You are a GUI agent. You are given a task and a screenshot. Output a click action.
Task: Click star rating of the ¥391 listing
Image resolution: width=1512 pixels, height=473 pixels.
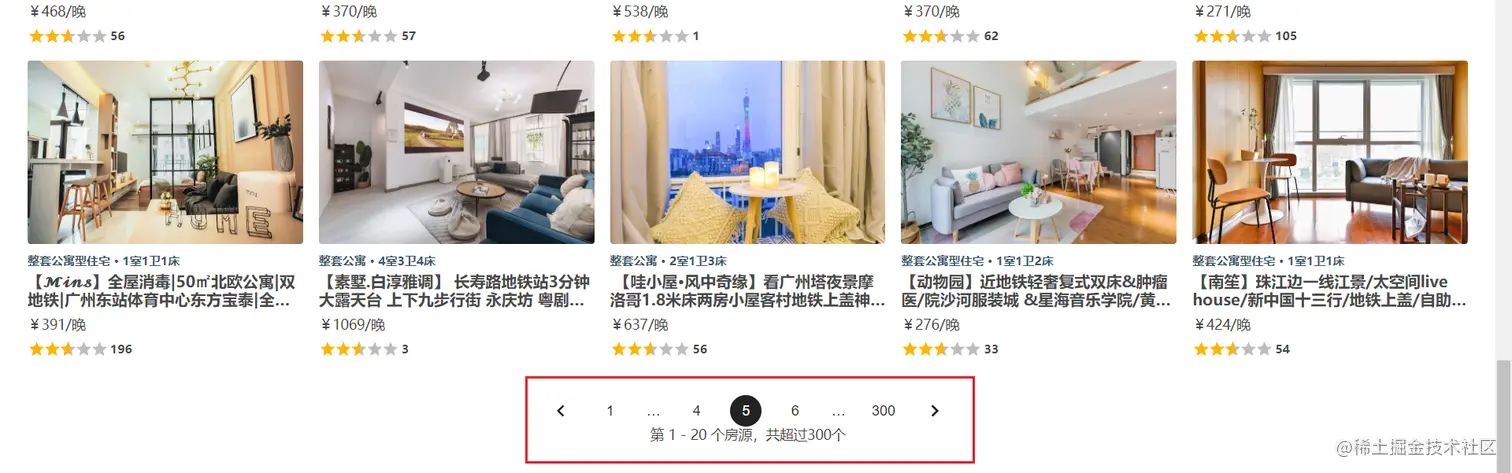[67, 349]
